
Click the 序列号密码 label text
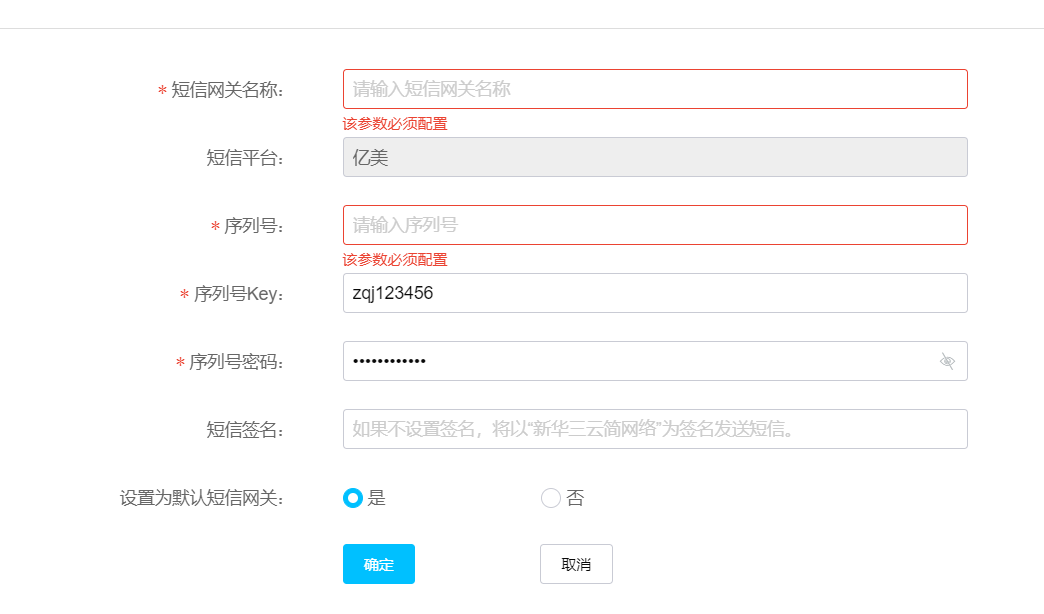click(237, 362)
